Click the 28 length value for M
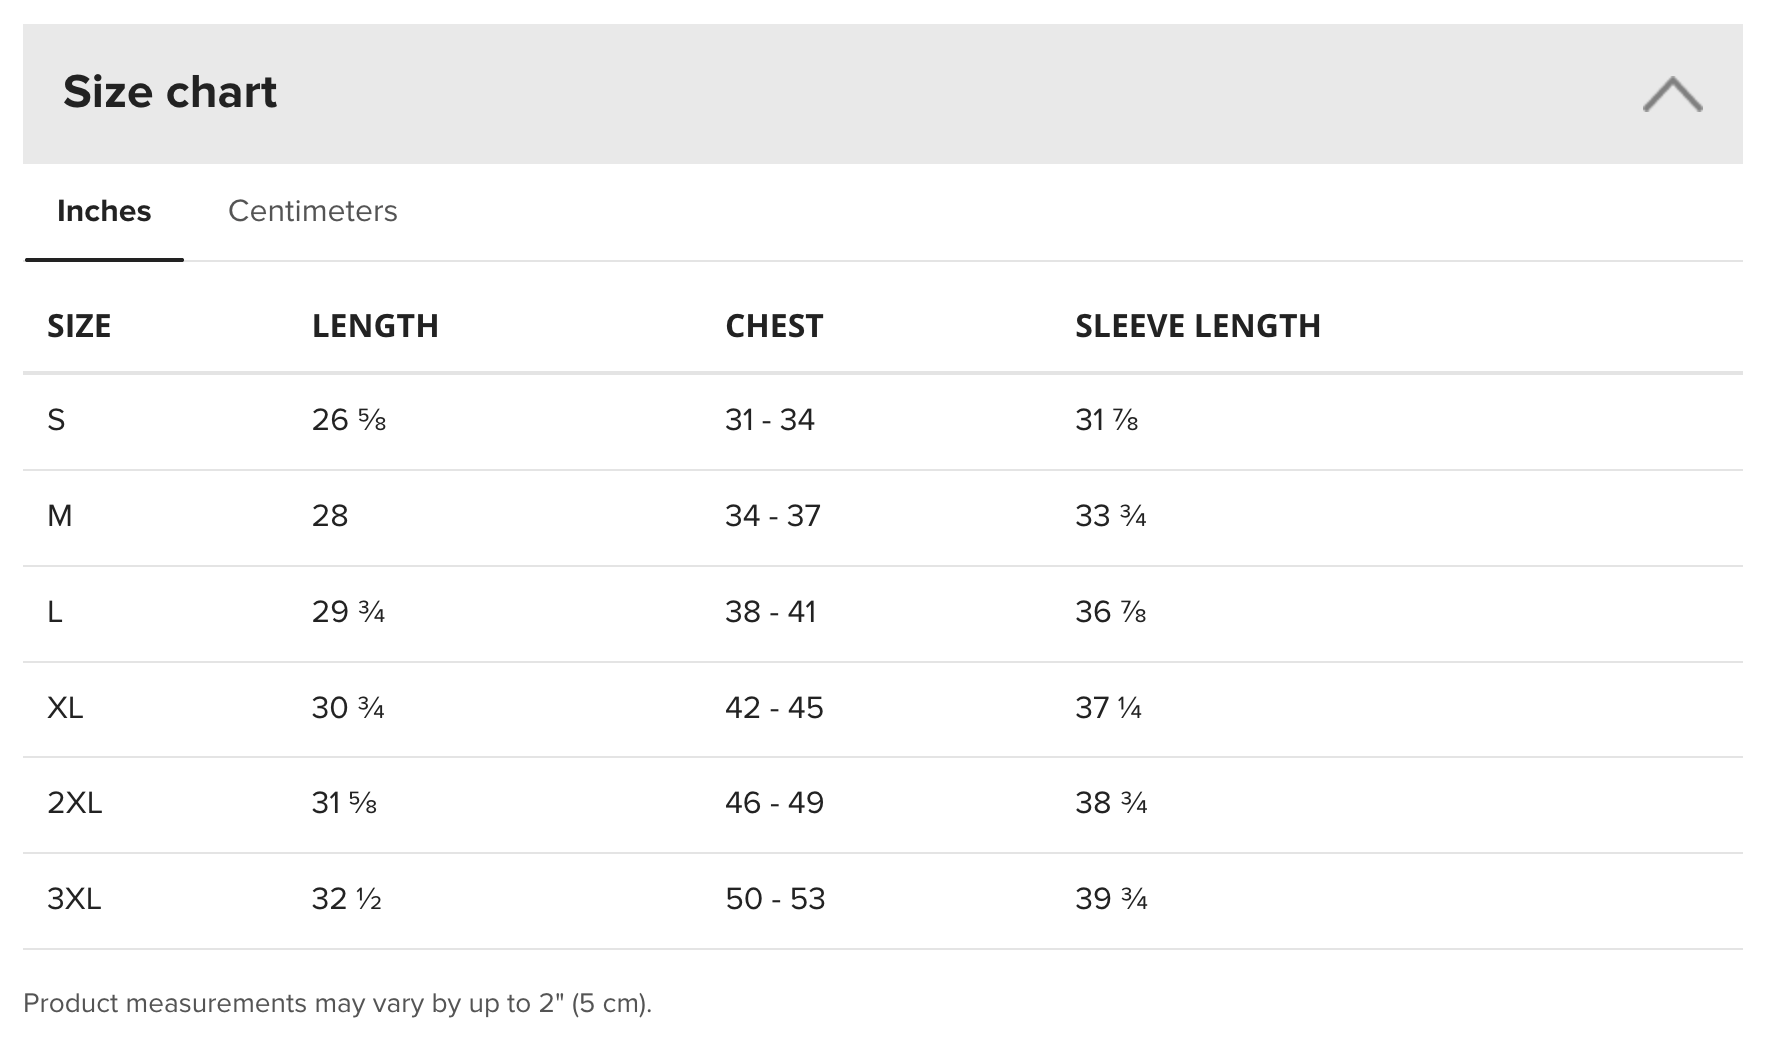The height and width of the screenshot is (1054, 1768). [x=330, y=516]
